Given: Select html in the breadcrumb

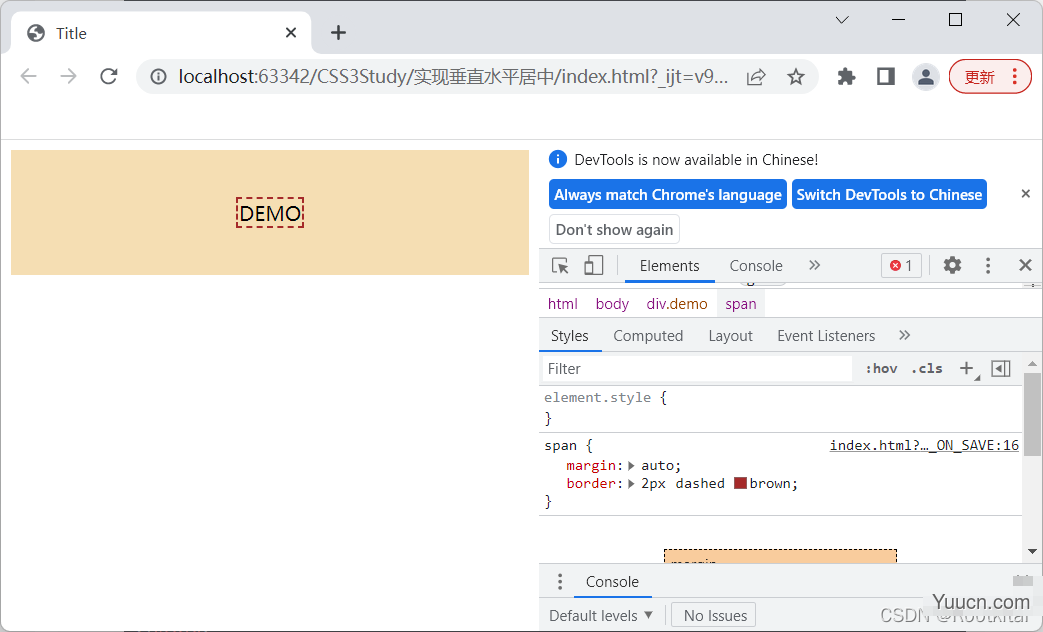Looking at the screenshot, I should 562,304.
